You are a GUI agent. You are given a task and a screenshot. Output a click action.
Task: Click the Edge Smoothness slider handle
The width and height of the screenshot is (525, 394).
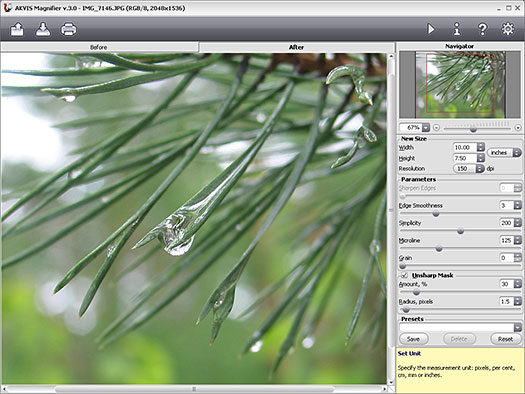coord(436,214)
